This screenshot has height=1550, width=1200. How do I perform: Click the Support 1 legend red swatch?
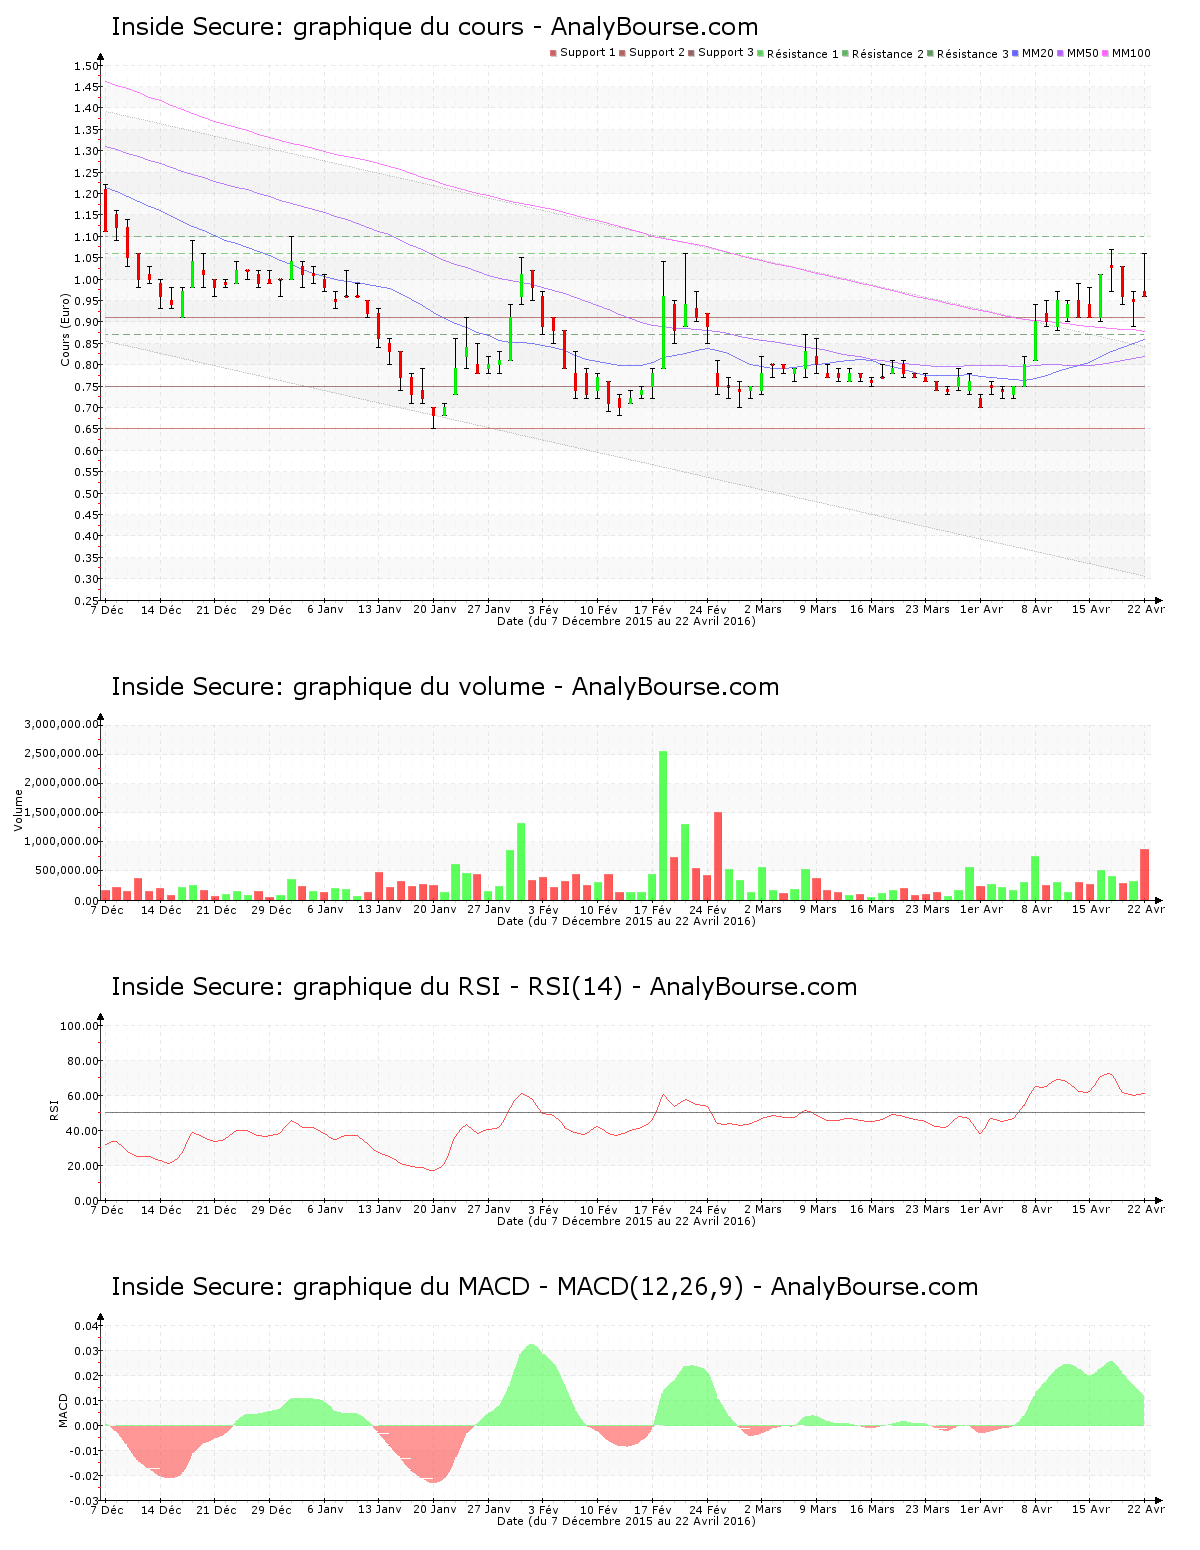tap(553, 53)
